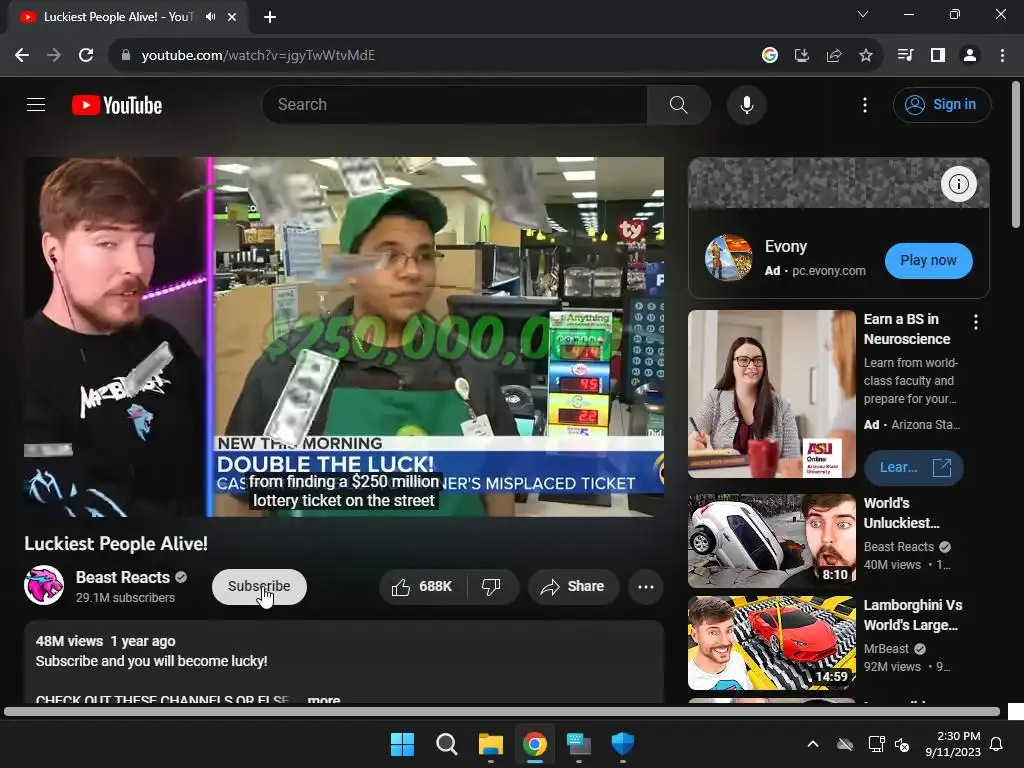Share this page from address bar
This screenshot has width=1024, height=768.
(x=834, y=56)
